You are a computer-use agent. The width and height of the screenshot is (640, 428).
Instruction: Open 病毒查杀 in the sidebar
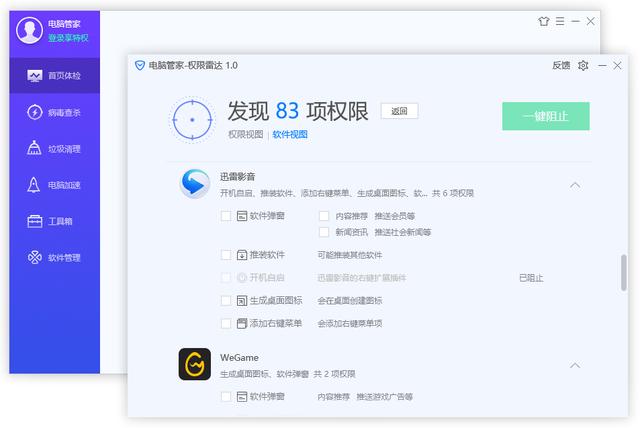[54, 112]
